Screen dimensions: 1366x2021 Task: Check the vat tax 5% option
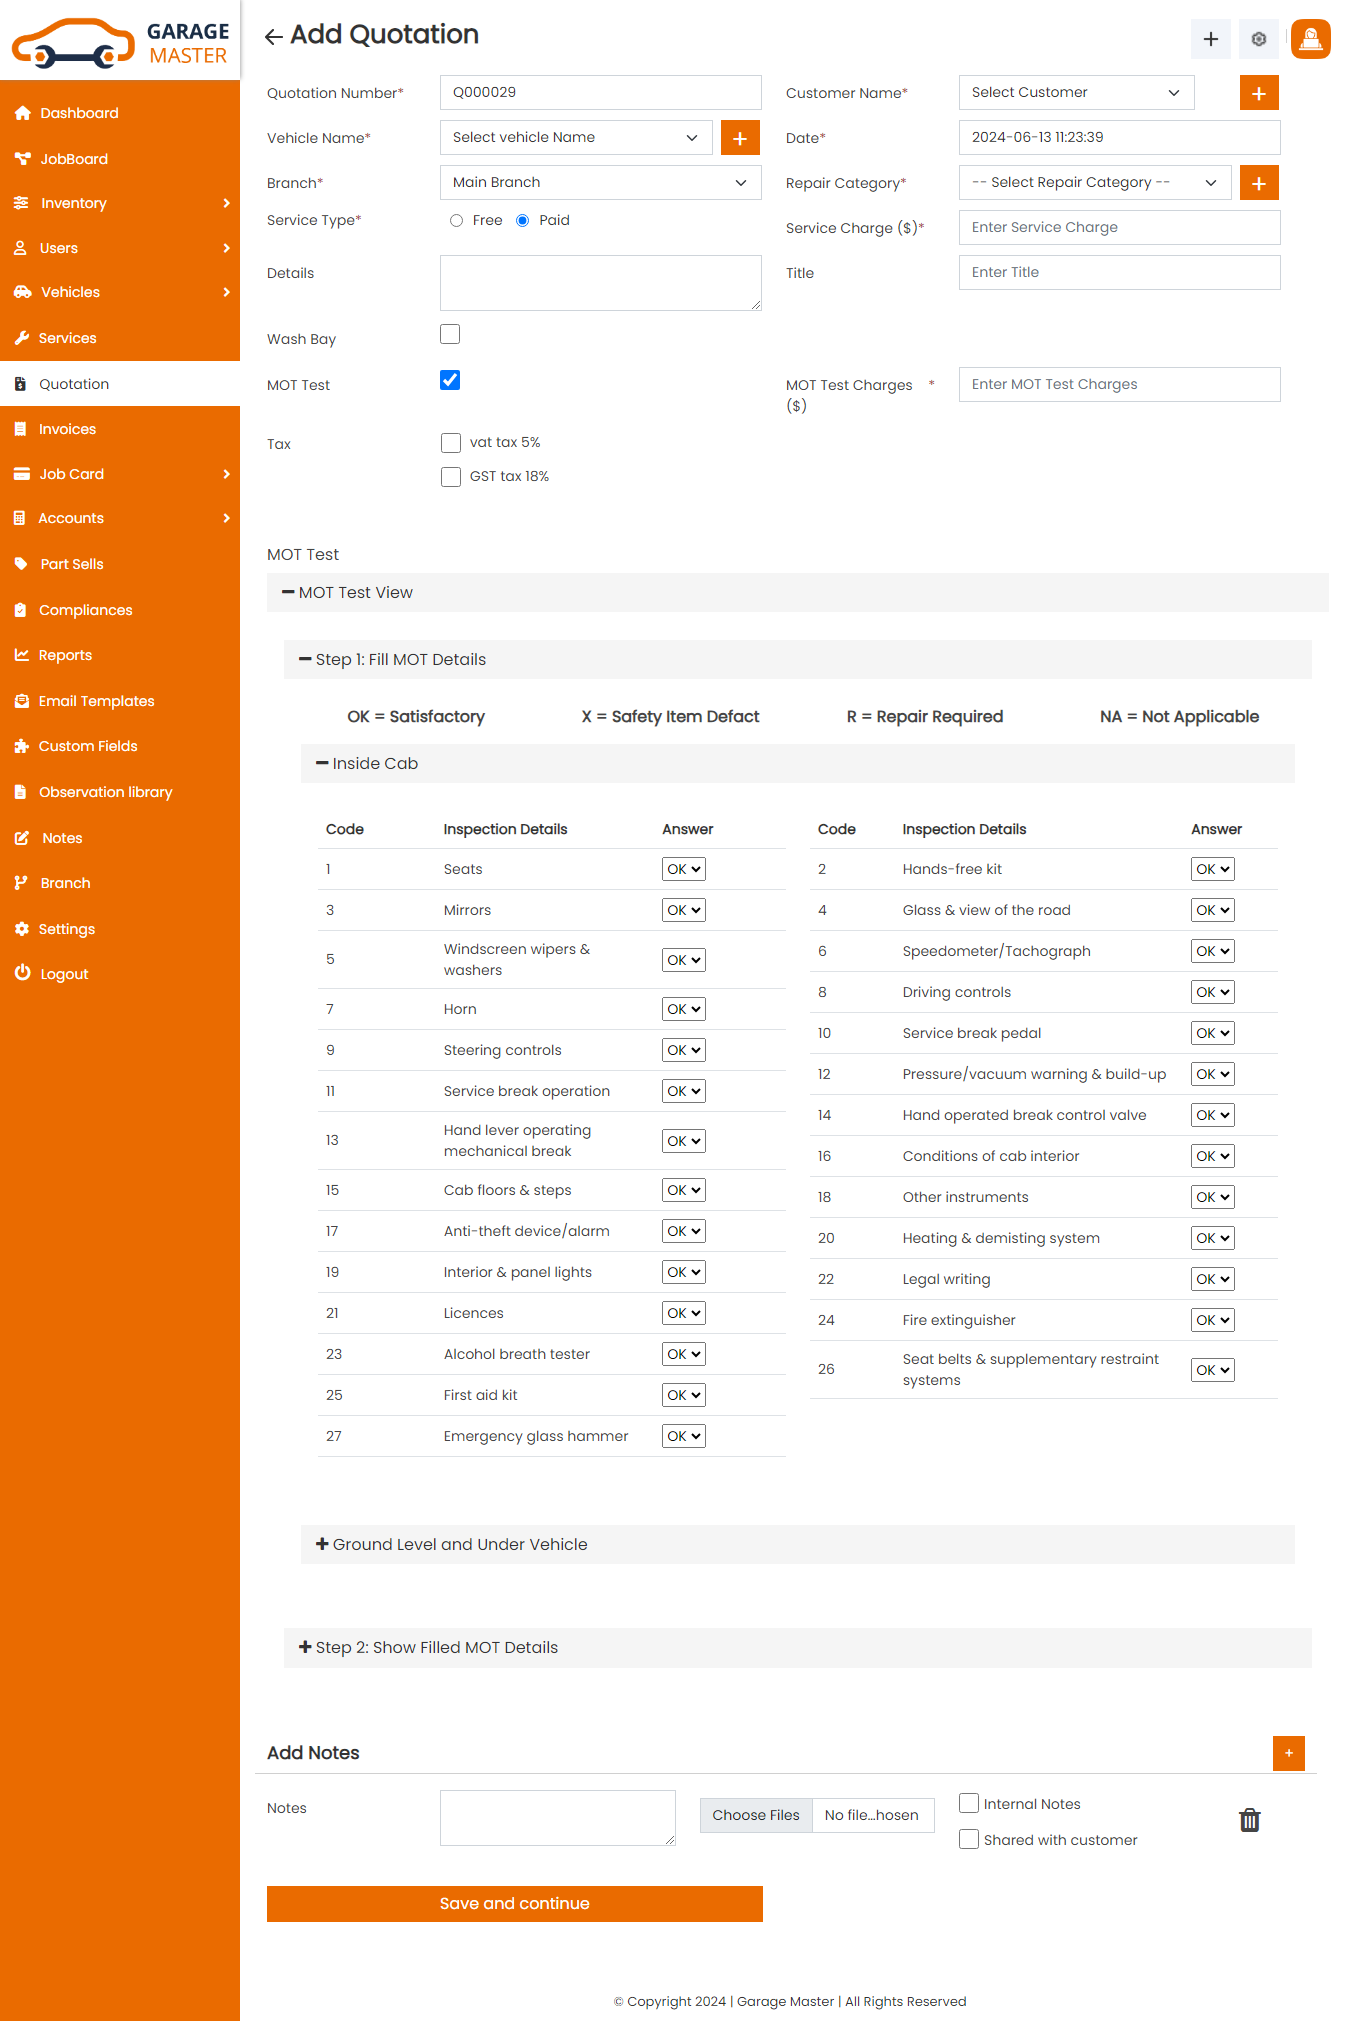(x=451, y=443)
